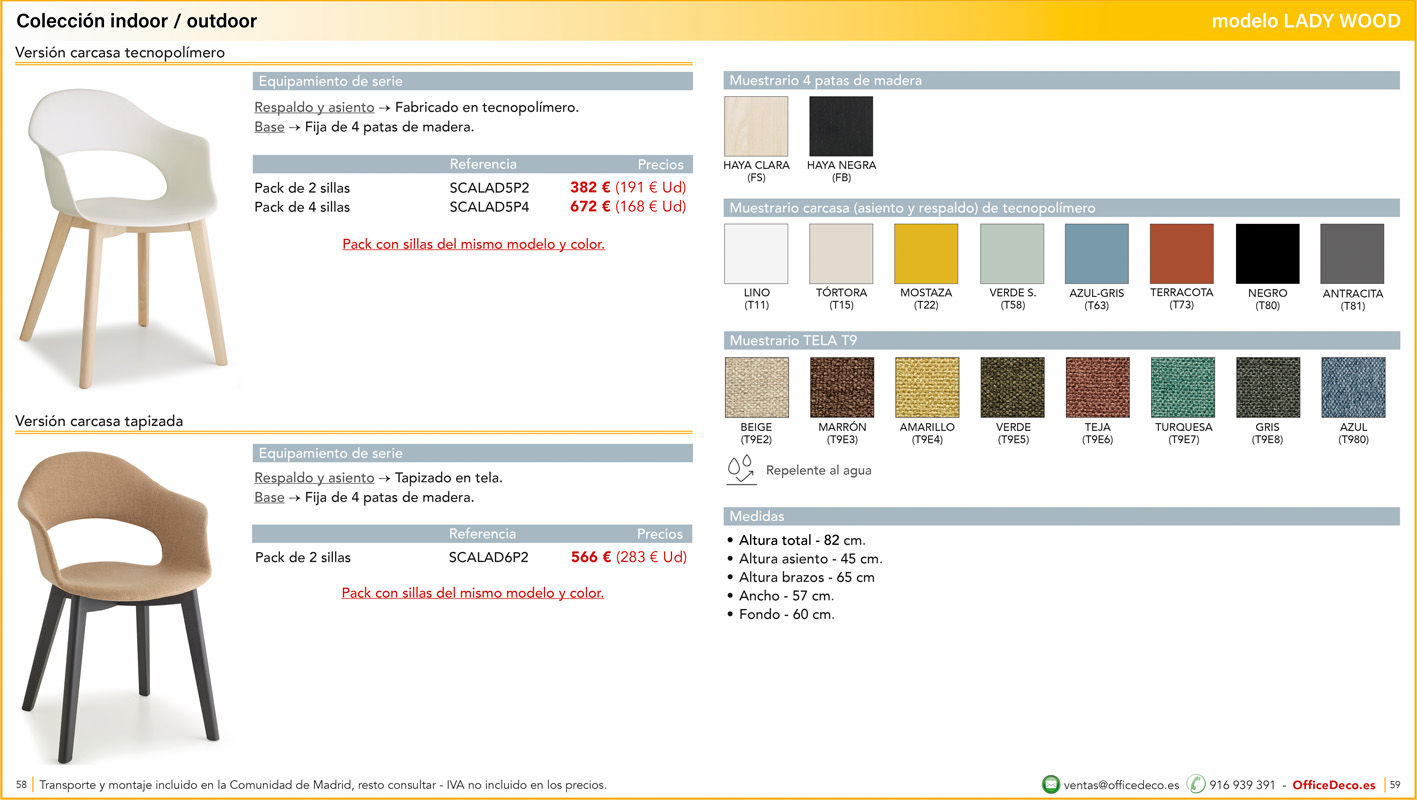The width and height of the screenshot is (1417, 800).
Task: Select the Mostaza T22 color swatch
Action: 926,254
